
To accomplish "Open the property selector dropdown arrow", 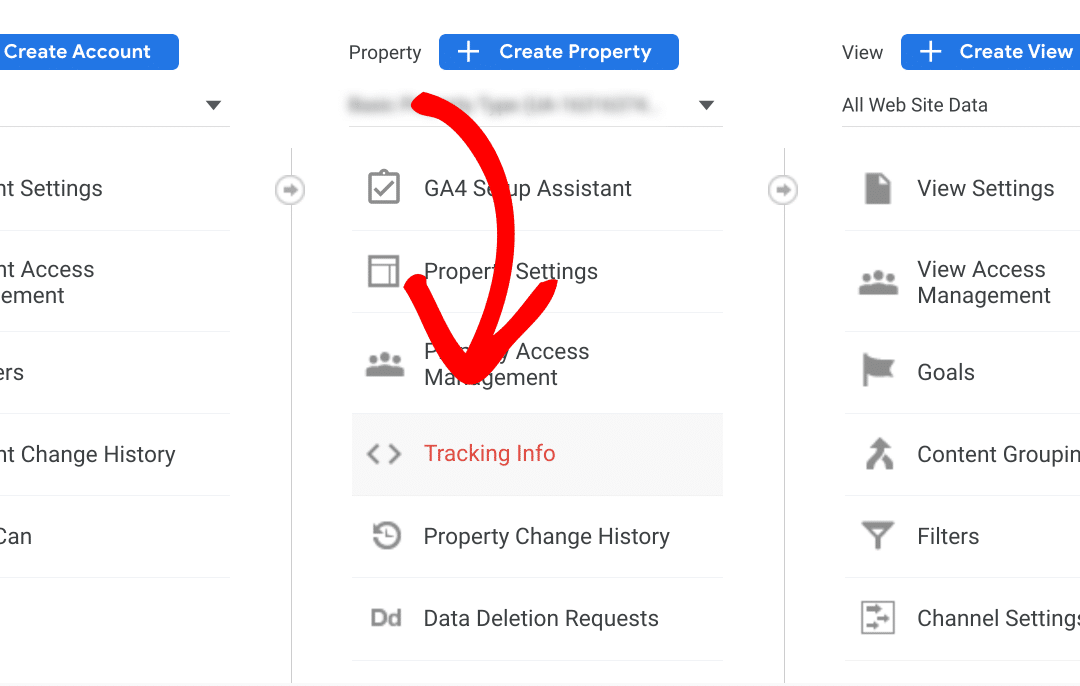I will [x=706, y=105].
